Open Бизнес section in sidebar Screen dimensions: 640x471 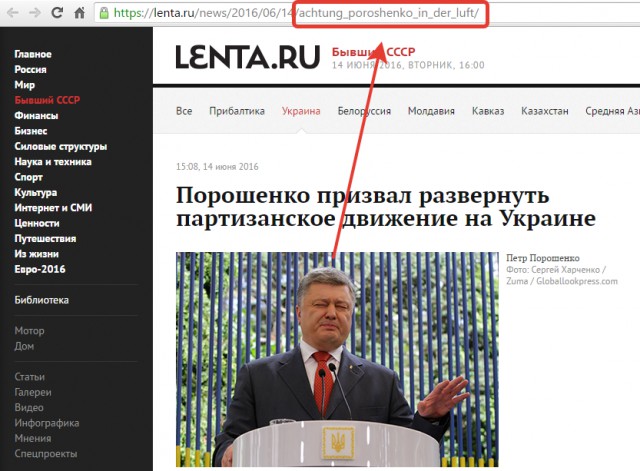pyautogui.click(x=31, y=131)
